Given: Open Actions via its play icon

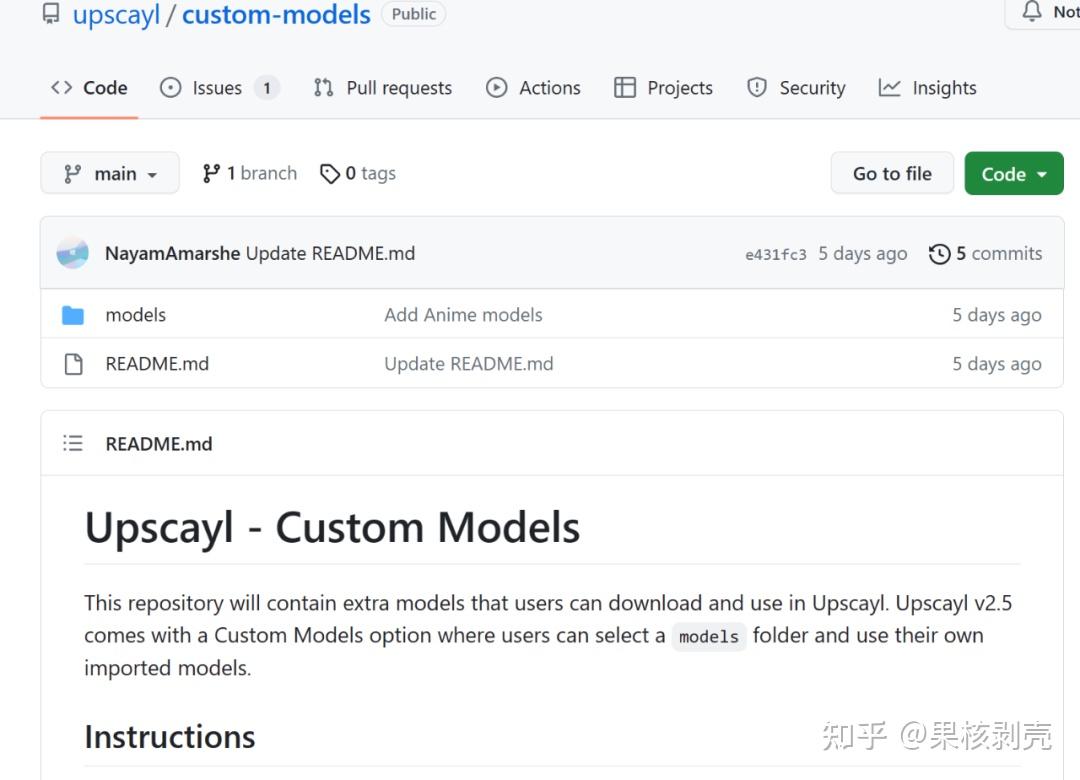Looking at the screenshot, I should coord(497,88).
